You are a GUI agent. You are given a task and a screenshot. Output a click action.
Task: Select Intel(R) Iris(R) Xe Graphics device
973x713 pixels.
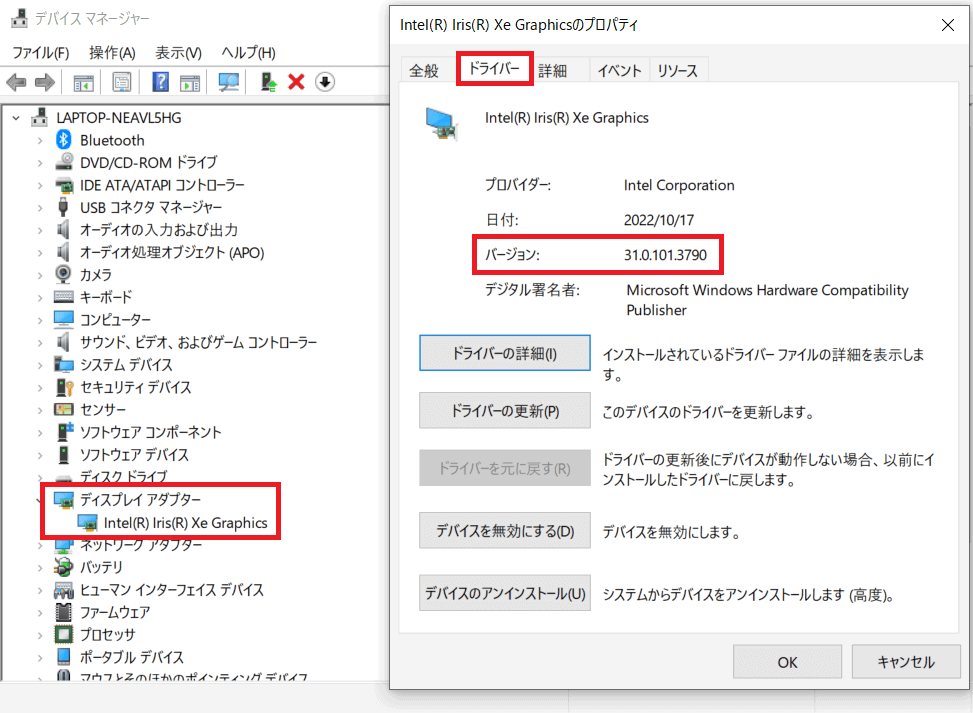point(185,523)
